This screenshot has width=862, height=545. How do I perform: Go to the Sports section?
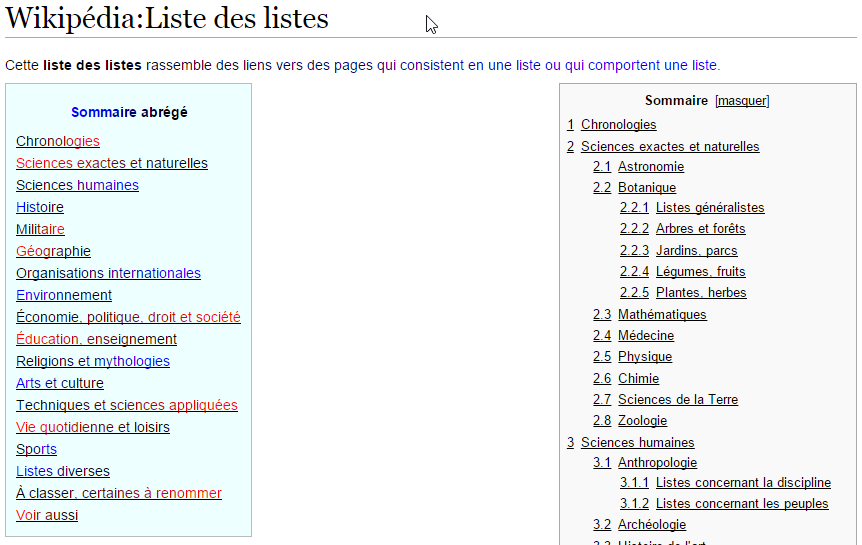[36, 449]
